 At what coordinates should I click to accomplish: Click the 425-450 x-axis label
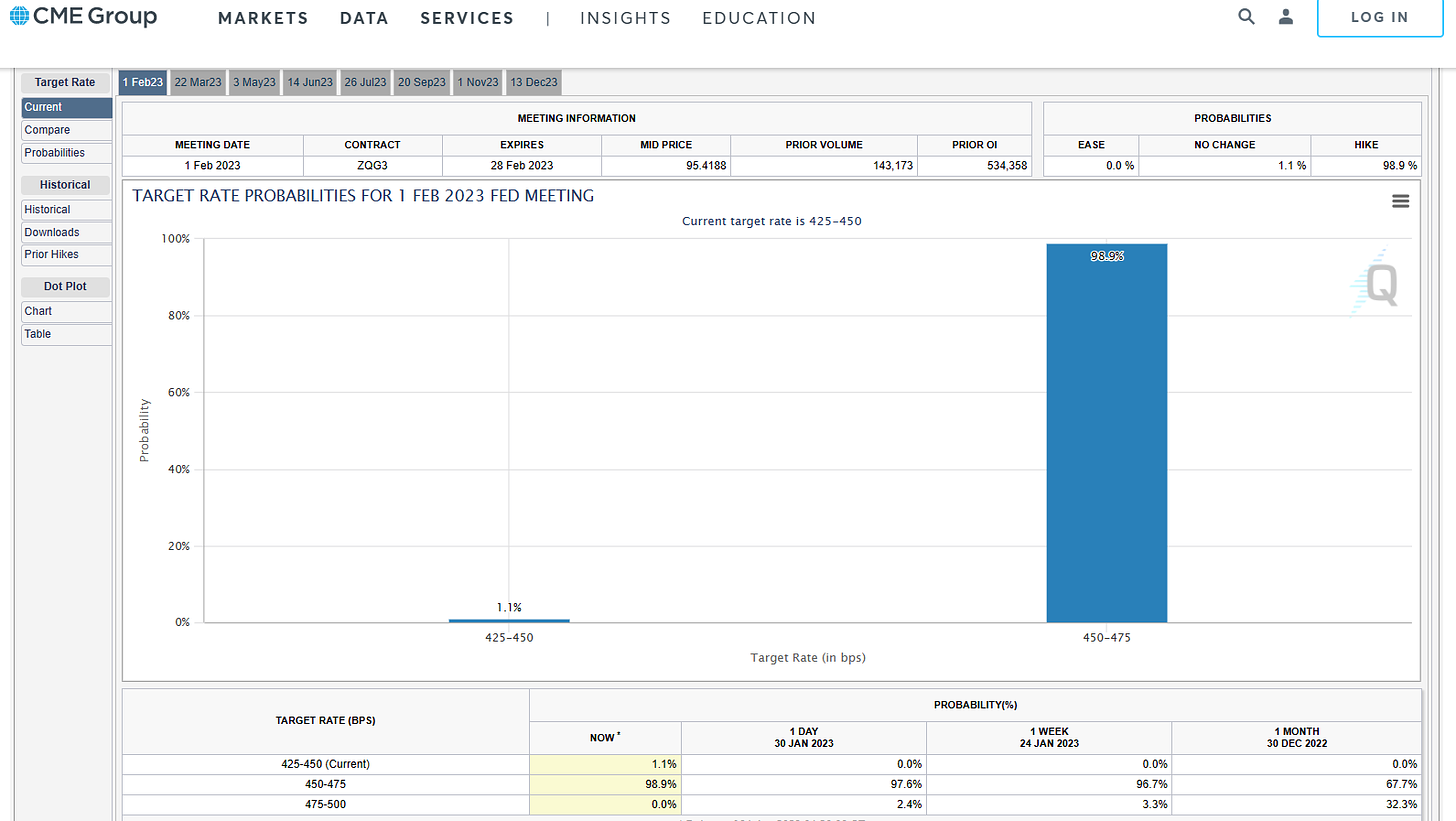point(509,637)
